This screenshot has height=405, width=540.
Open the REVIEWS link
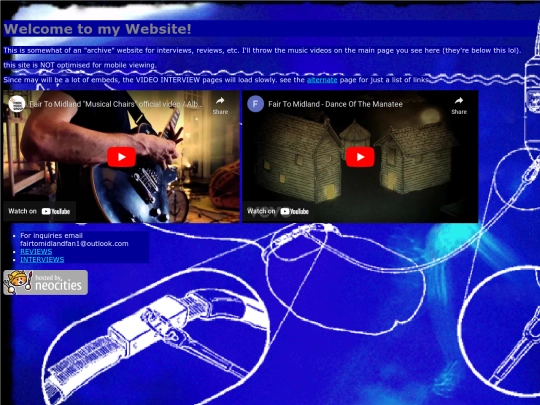point(36,251)
